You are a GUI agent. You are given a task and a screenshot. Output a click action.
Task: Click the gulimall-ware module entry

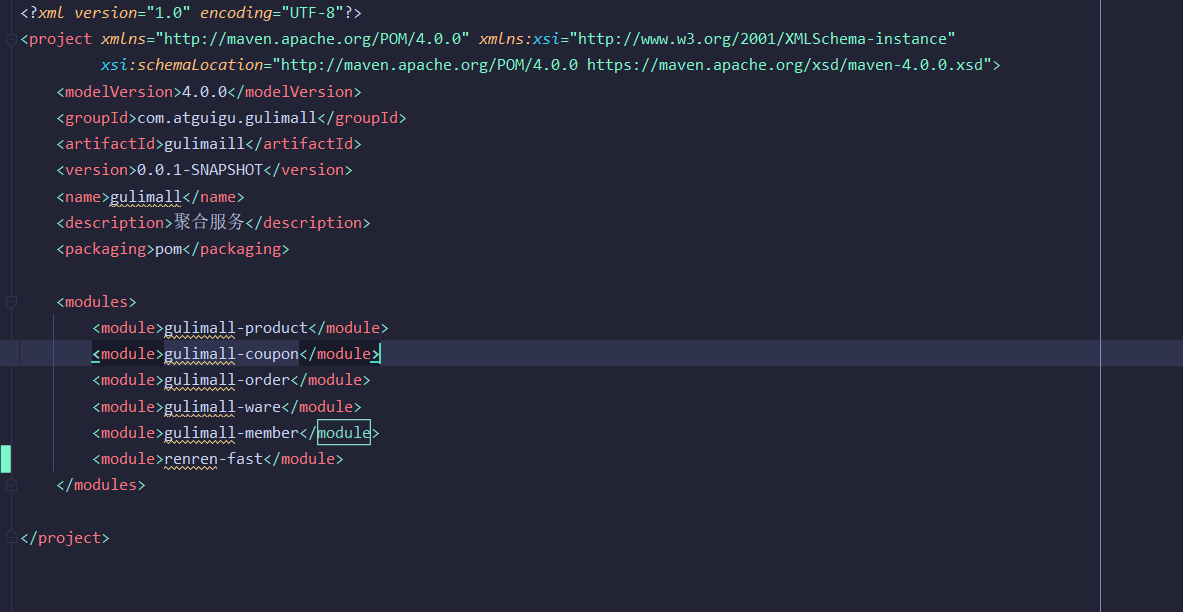(226, 407)
